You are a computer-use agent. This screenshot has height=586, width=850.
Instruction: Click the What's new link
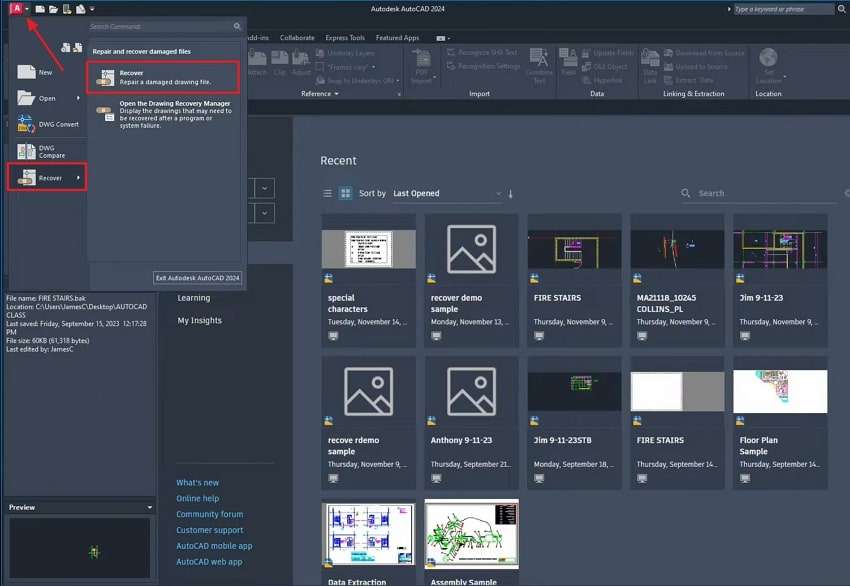[x=197, y=482]
